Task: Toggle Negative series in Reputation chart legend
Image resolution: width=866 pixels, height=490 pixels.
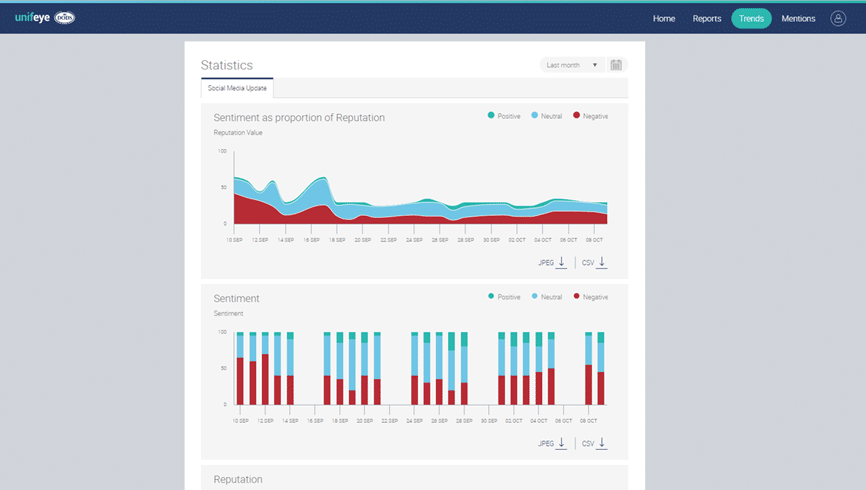Action: coord(590,116)
